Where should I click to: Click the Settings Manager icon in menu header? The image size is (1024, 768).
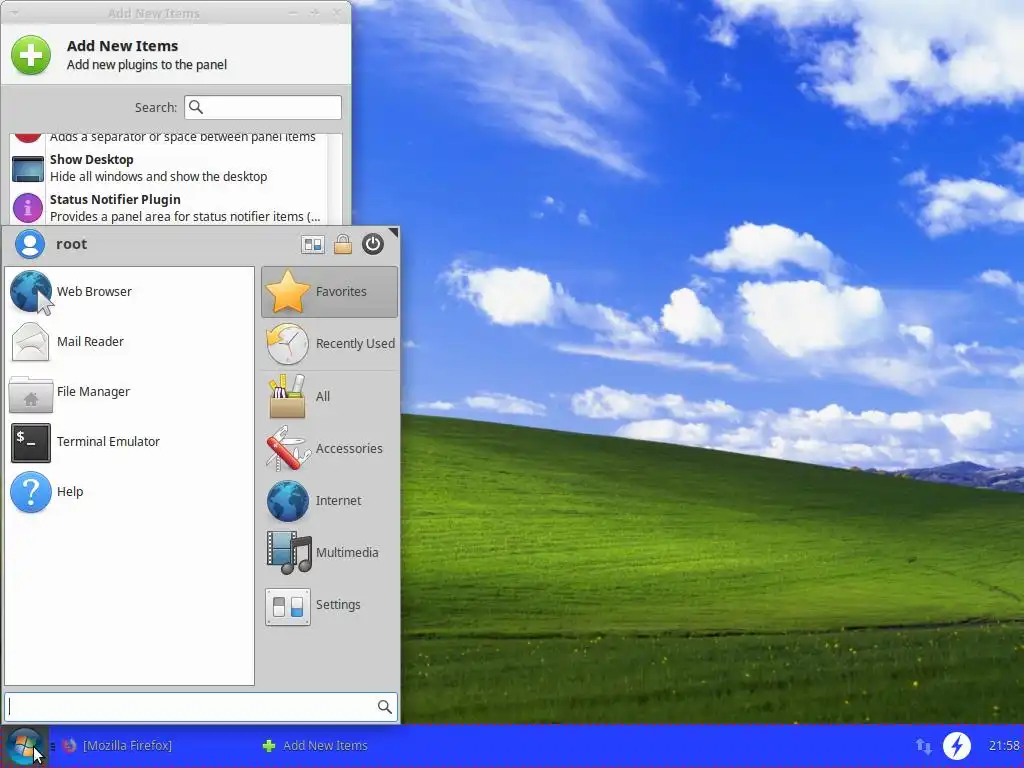click(313, 244)
